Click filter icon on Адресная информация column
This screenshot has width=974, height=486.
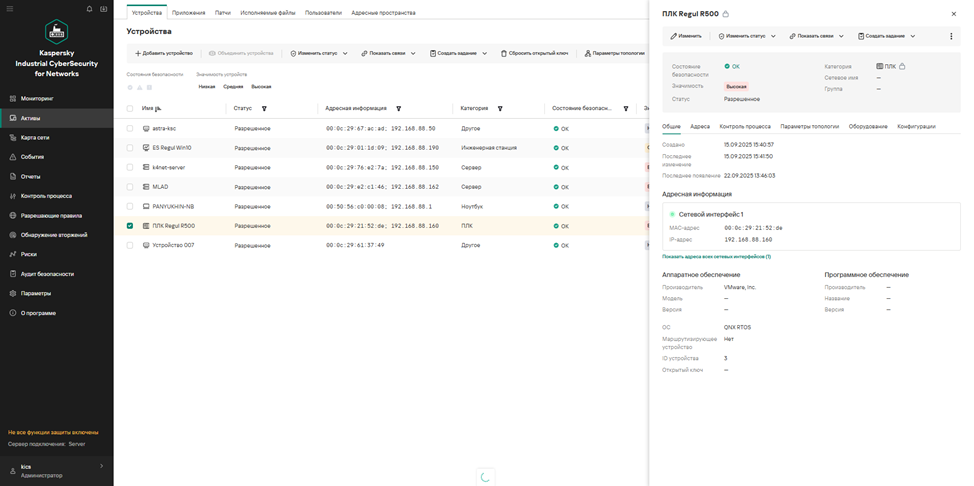tap(398, 108)
